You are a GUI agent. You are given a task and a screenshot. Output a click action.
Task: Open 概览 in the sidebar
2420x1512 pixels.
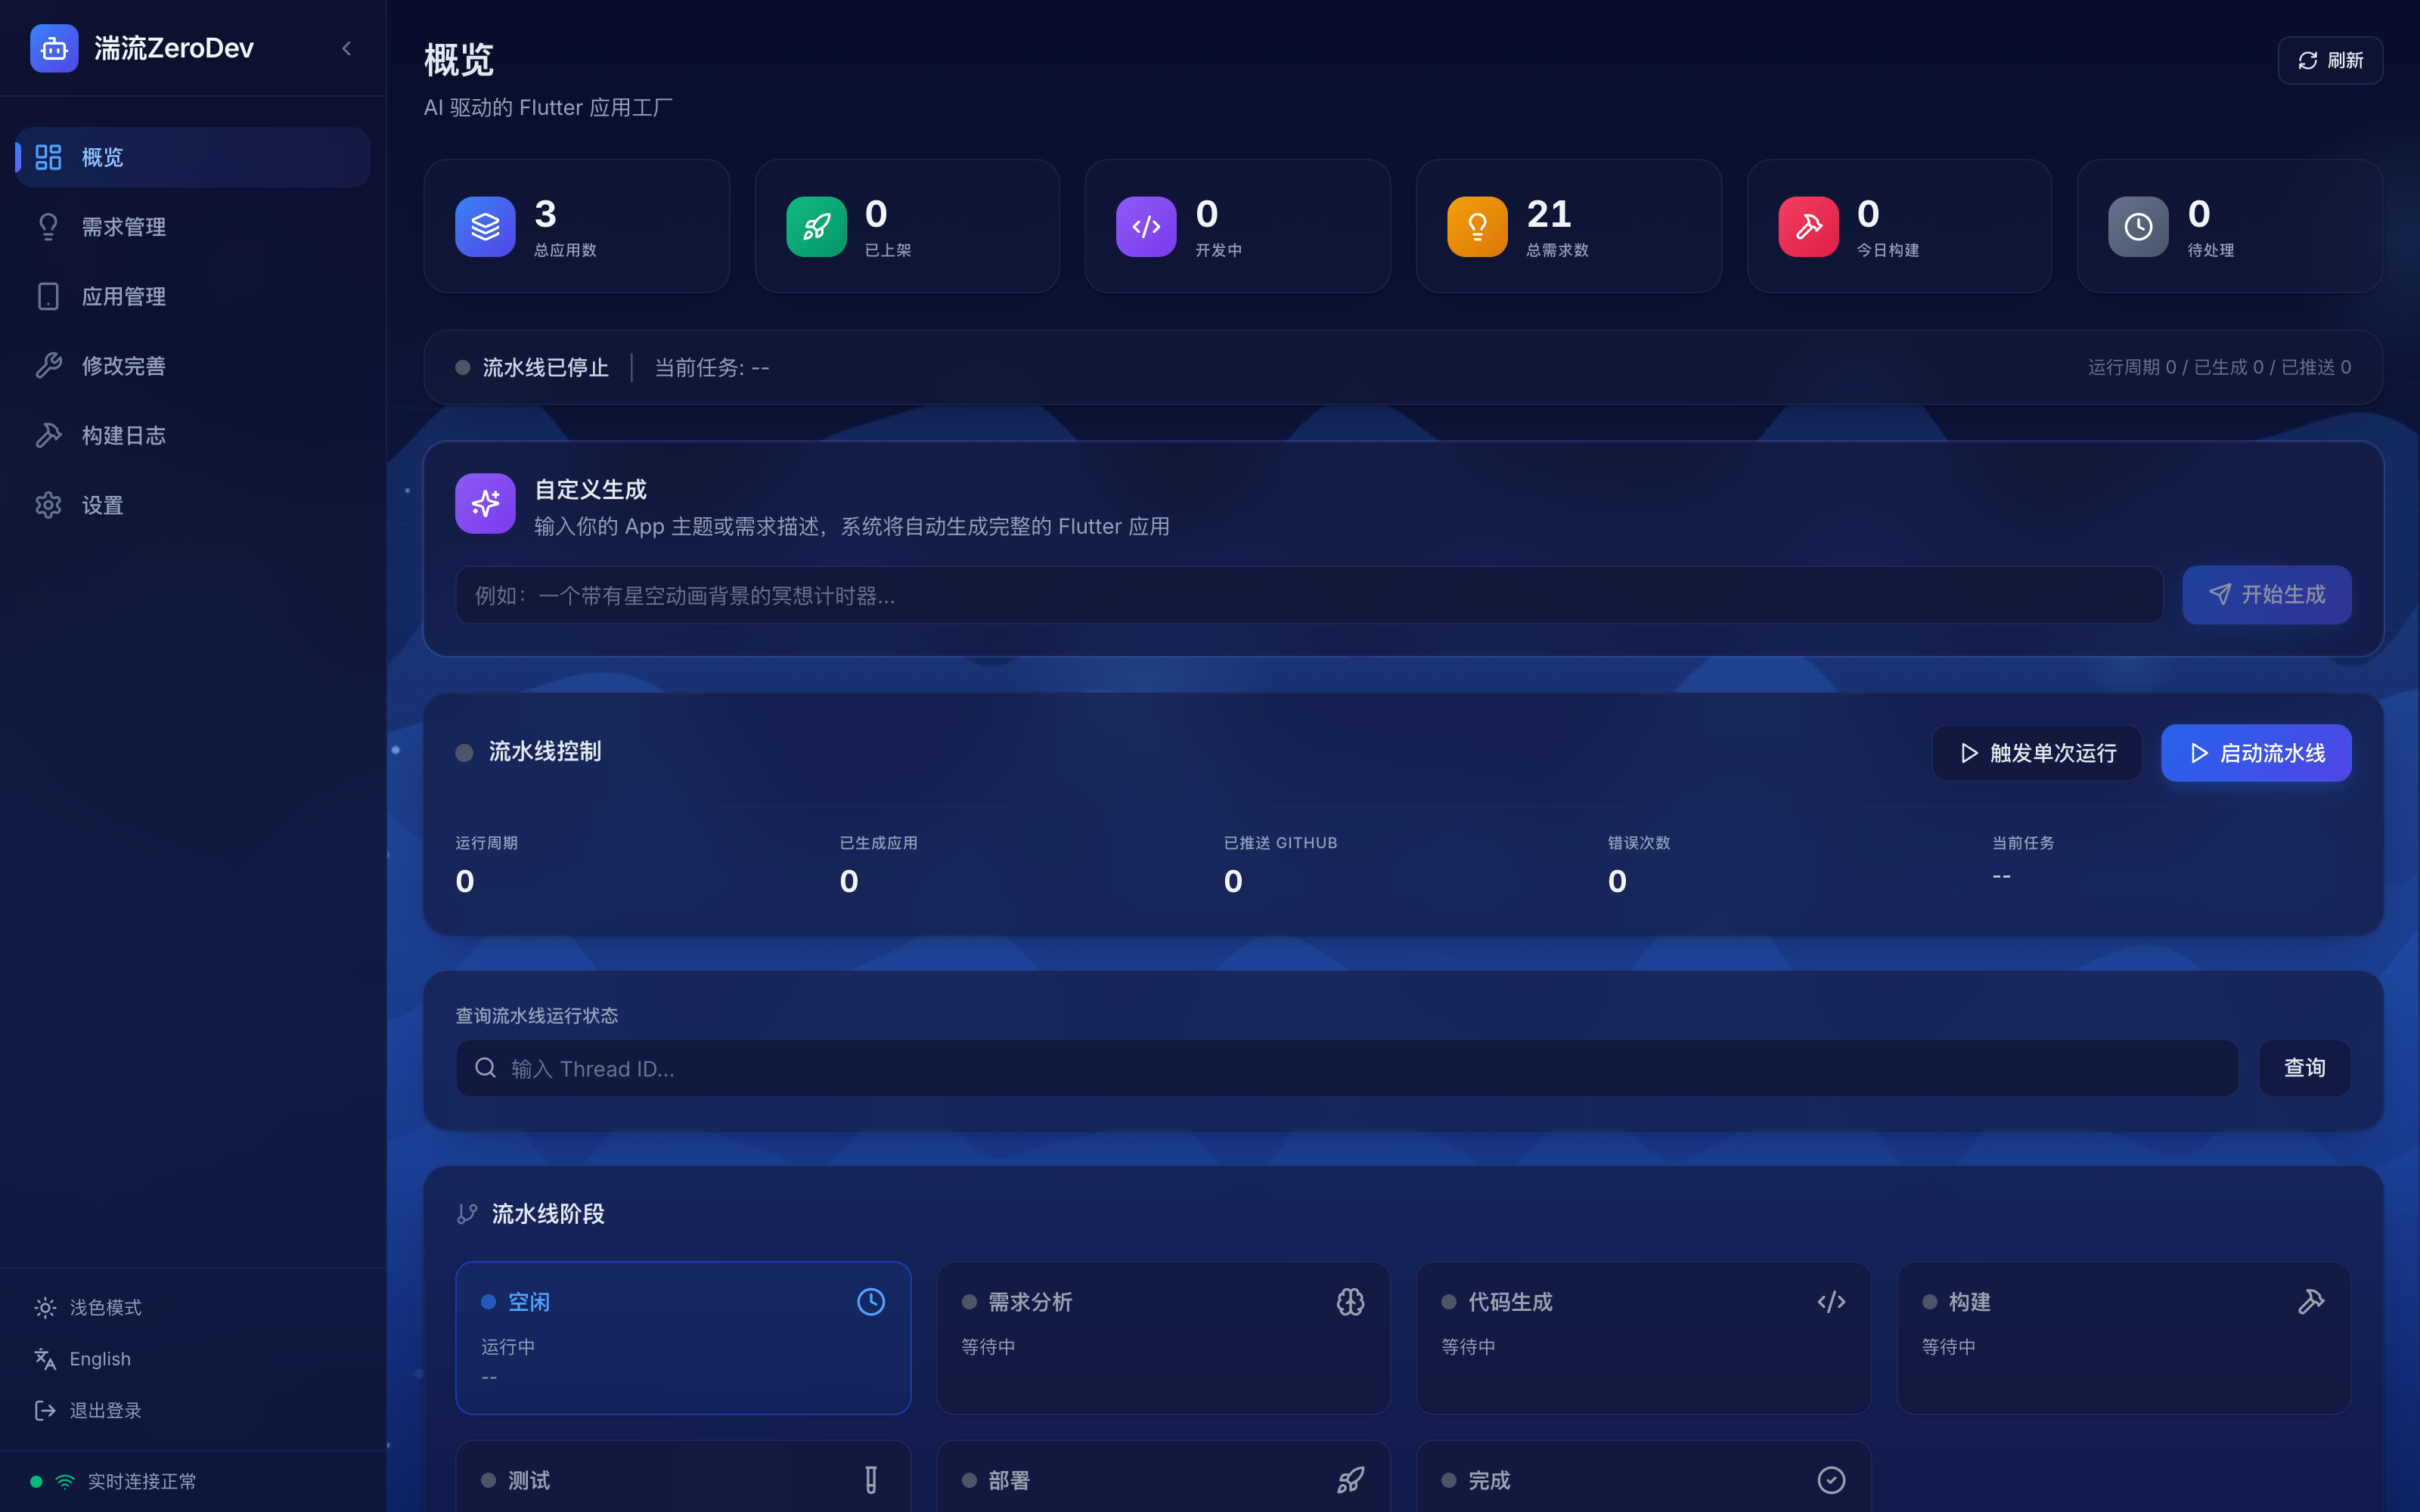tap(193, 157)
